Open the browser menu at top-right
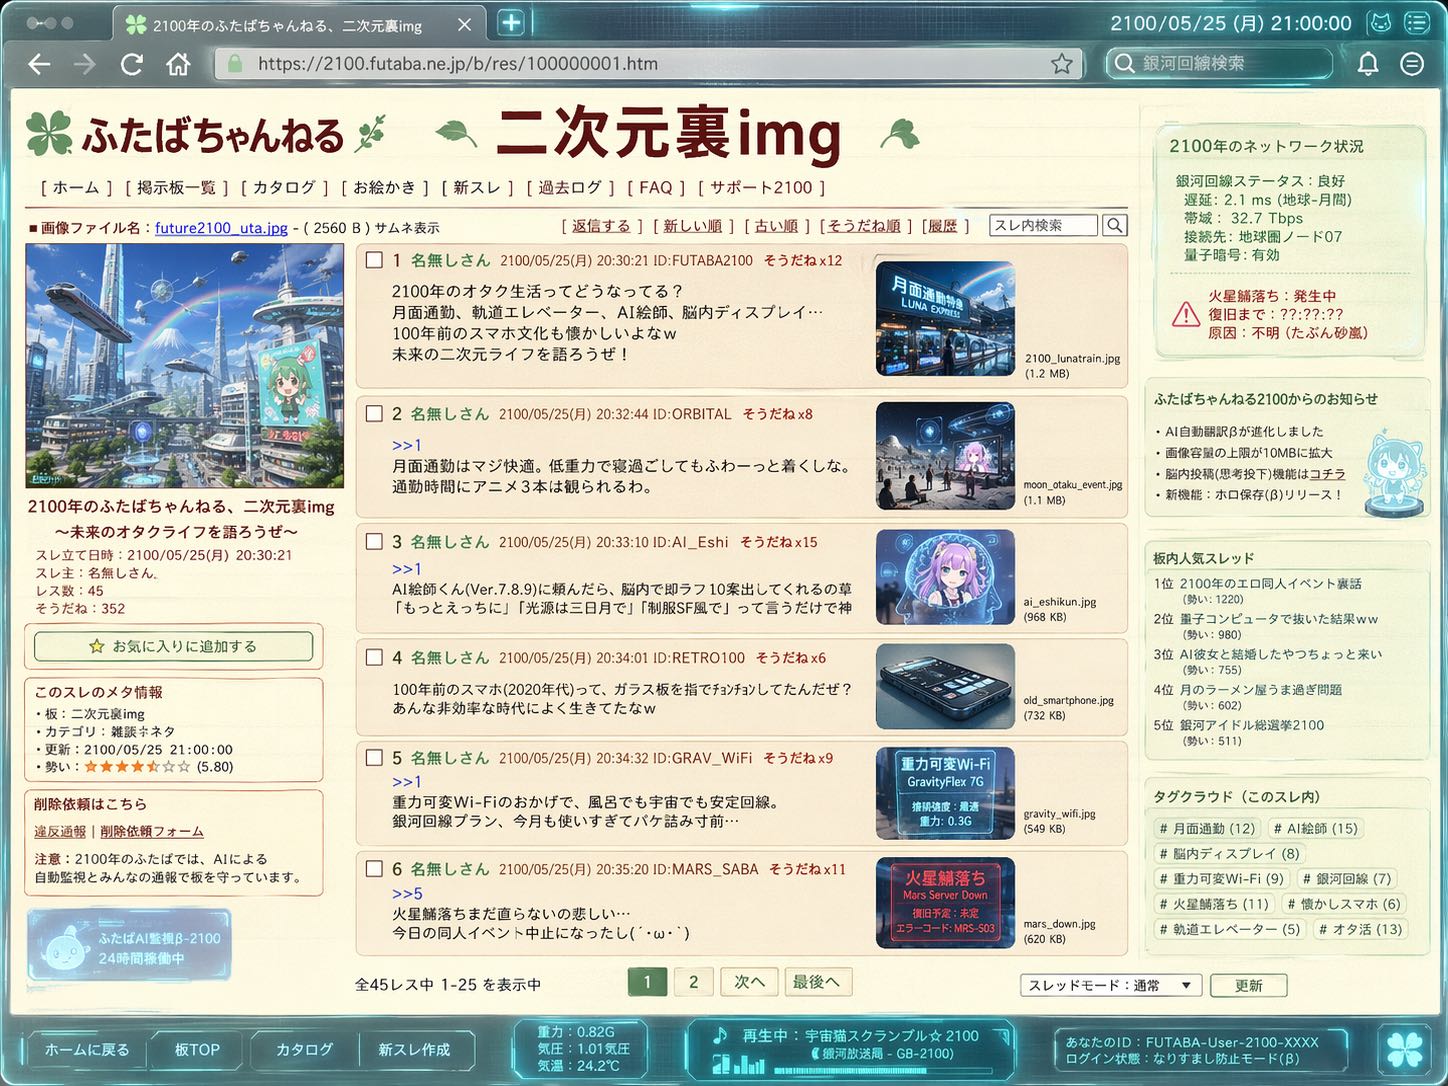 [x=1412, y=64]
